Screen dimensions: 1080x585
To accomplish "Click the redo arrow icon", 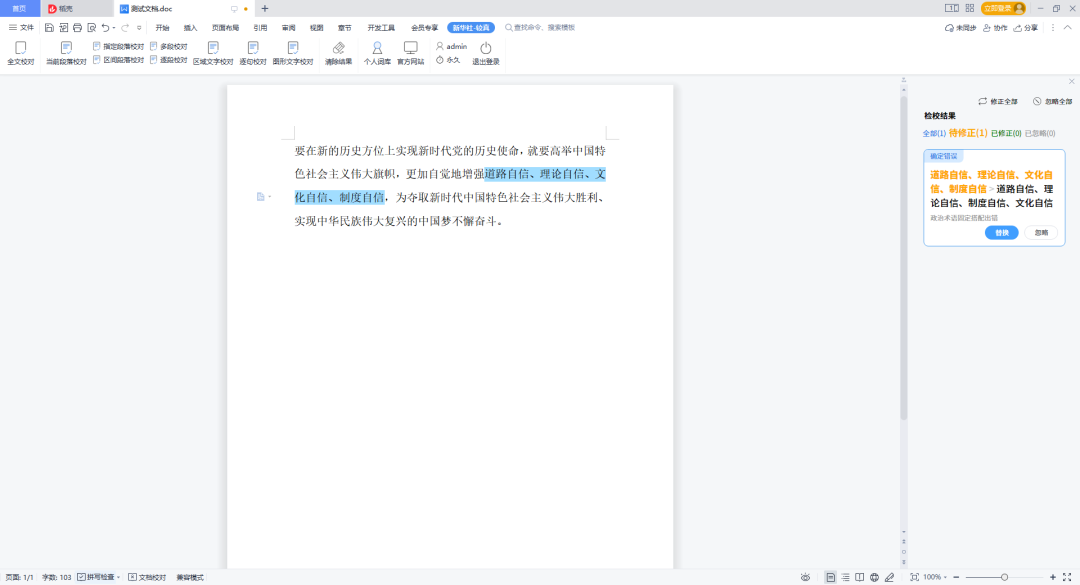I will pyautogui.click(x=125, y=28).
